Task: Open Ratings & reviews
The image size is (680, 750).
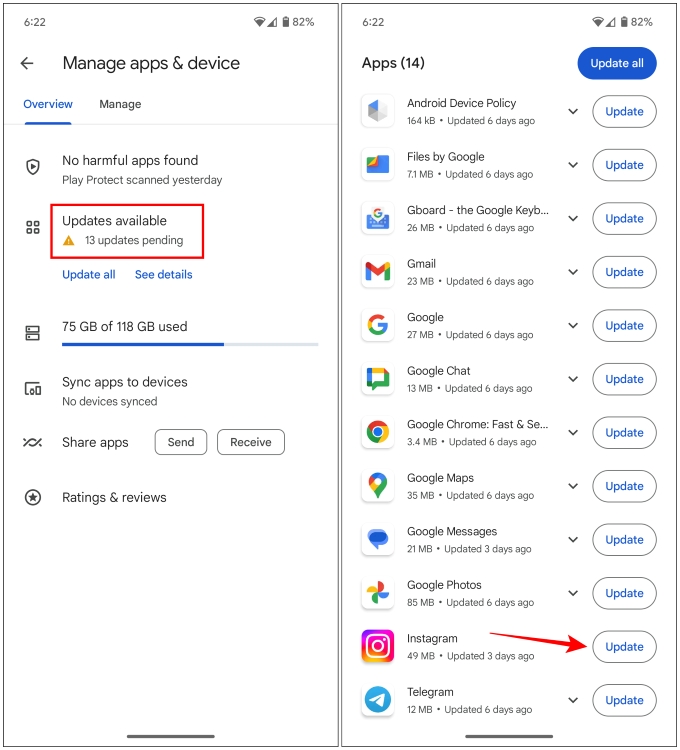Action: (114, 497)
